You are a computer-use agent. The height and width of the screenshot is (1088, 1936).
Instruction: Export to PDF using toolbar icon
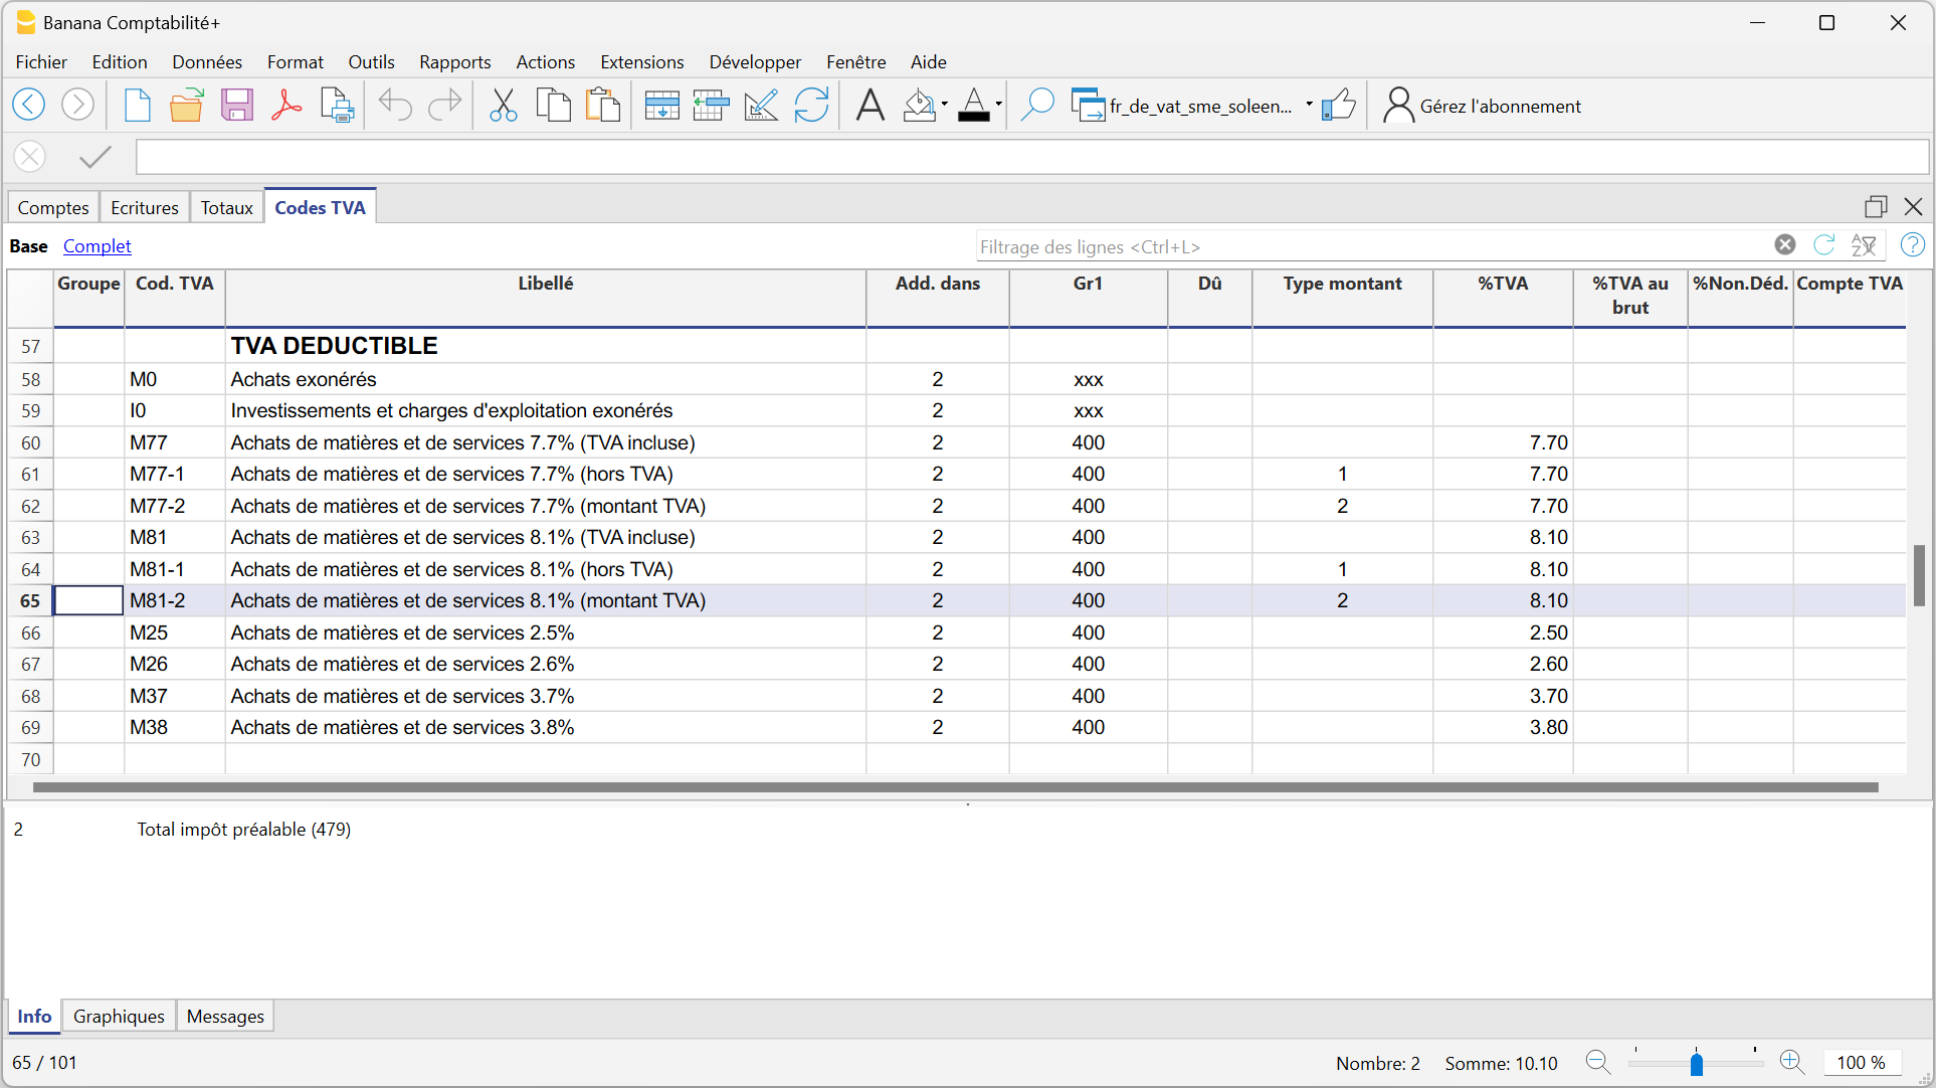click(x=287, y=105)
